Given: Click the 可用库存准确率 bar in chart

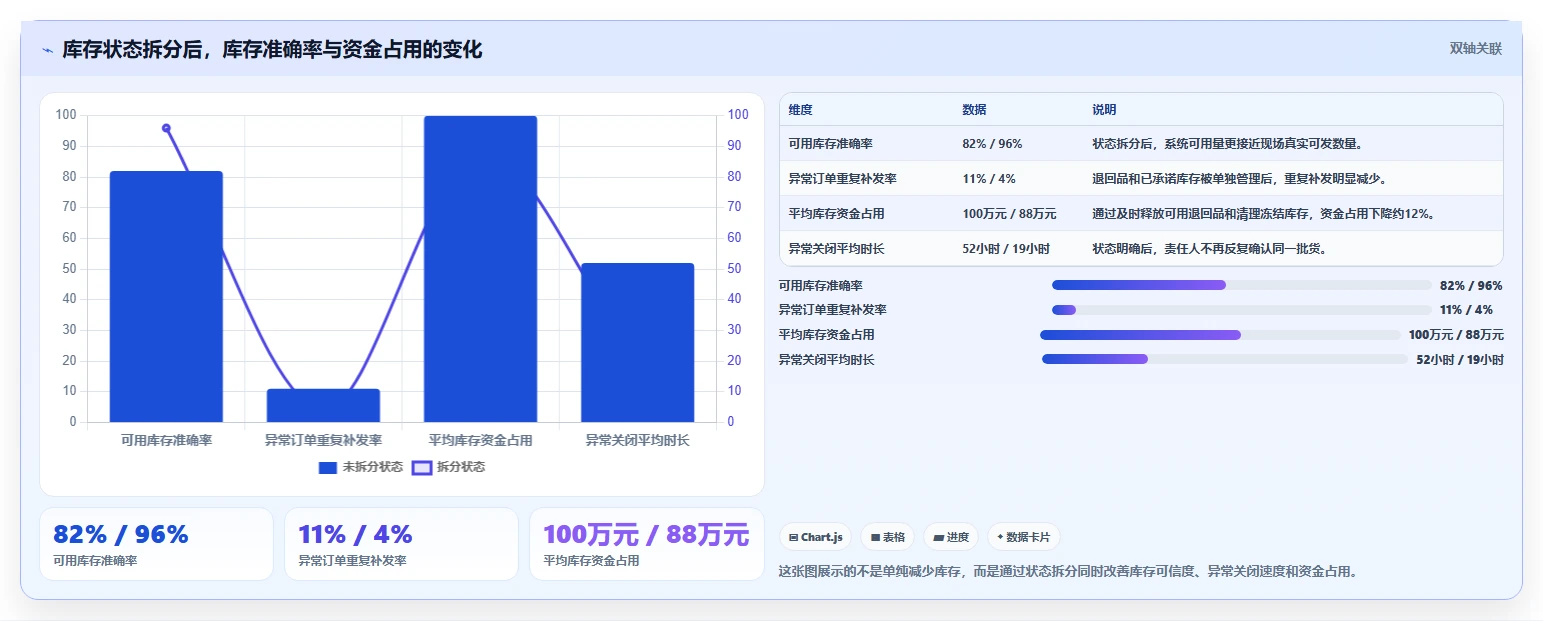Looking at the screenshot, I should click(x=166, y=297).
